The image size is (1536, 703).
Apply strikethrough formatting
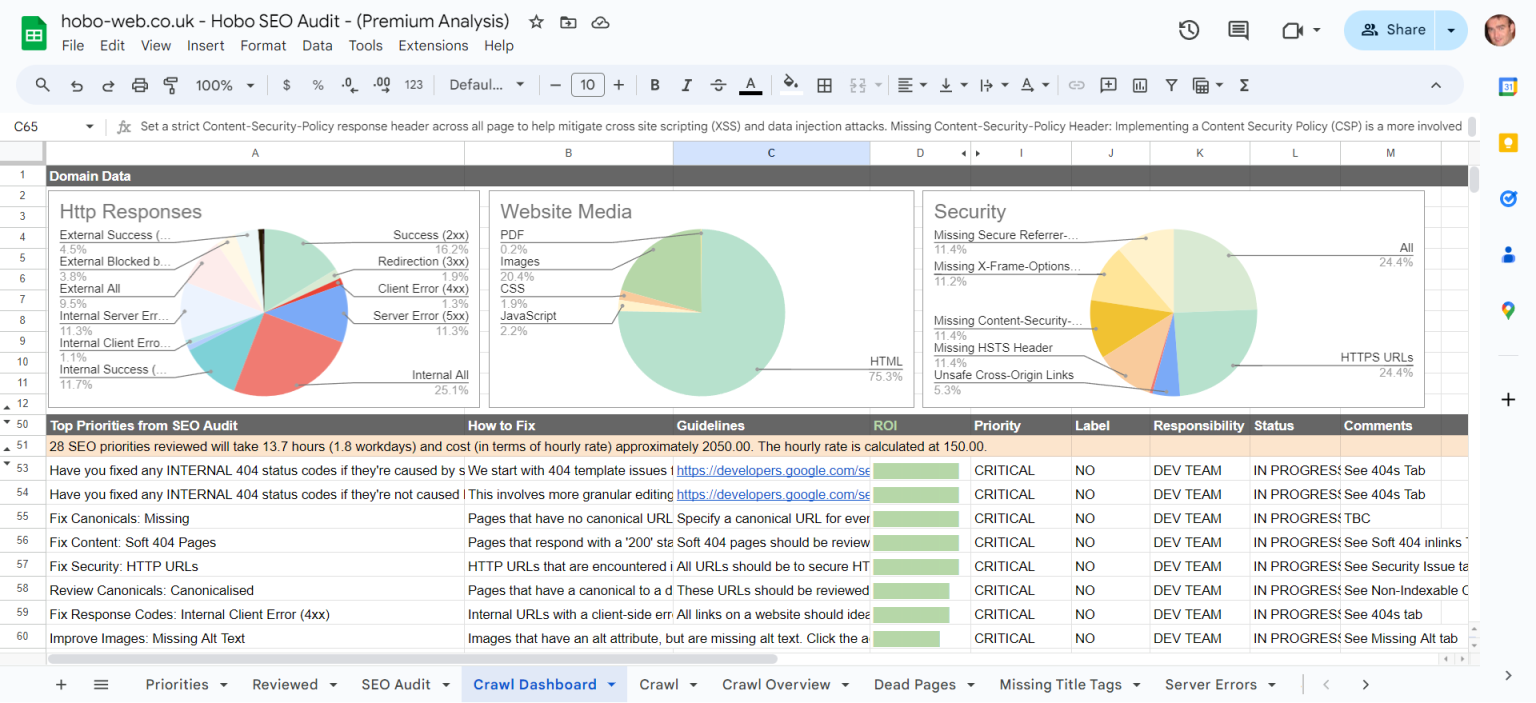(x=718, y=86)
